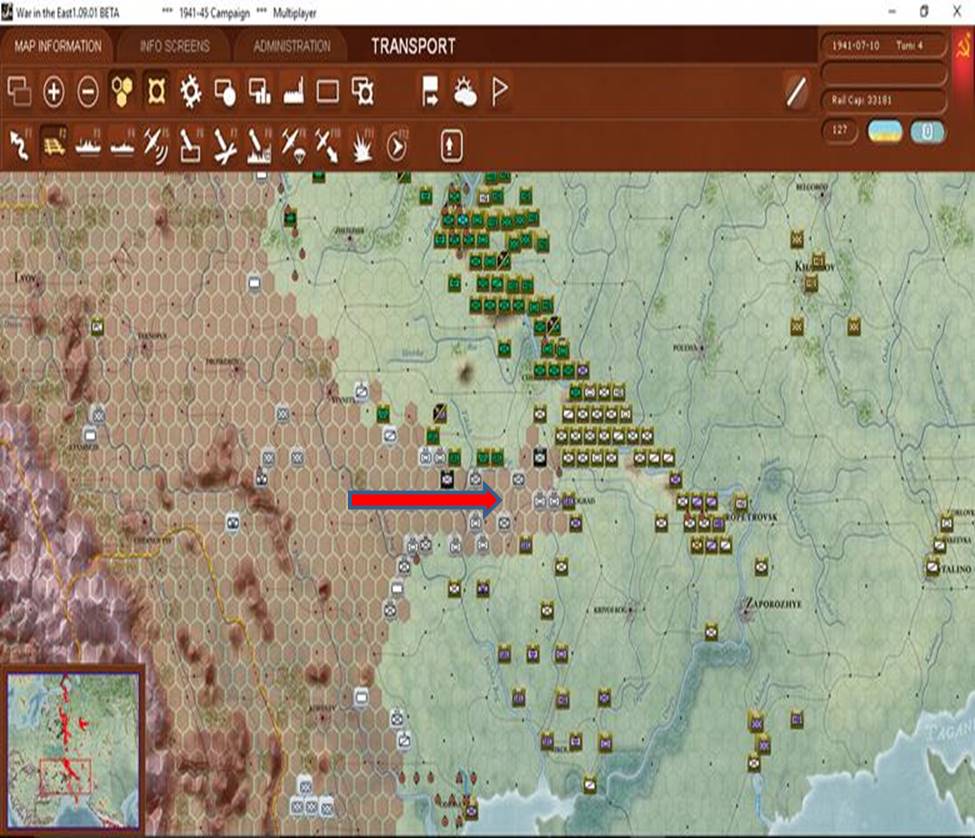Open the Administration tab
The width and height of the screenshot is (975, 838).
point(292,46)
